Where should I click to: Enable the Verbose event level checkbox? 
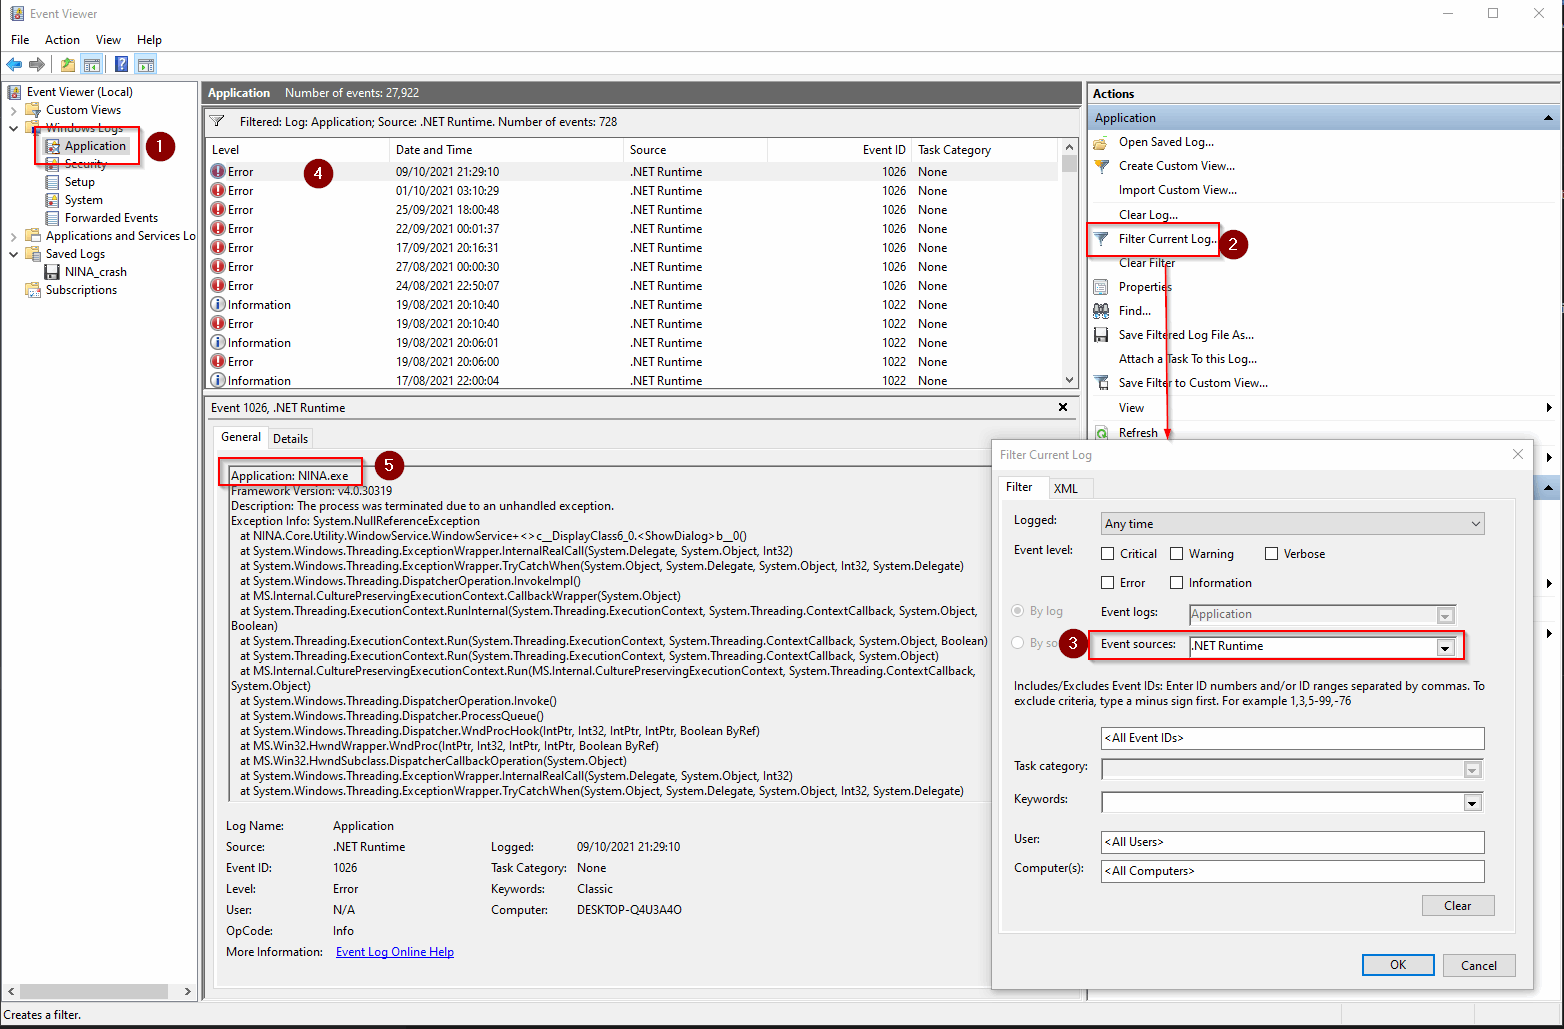tap(1271, 554)
